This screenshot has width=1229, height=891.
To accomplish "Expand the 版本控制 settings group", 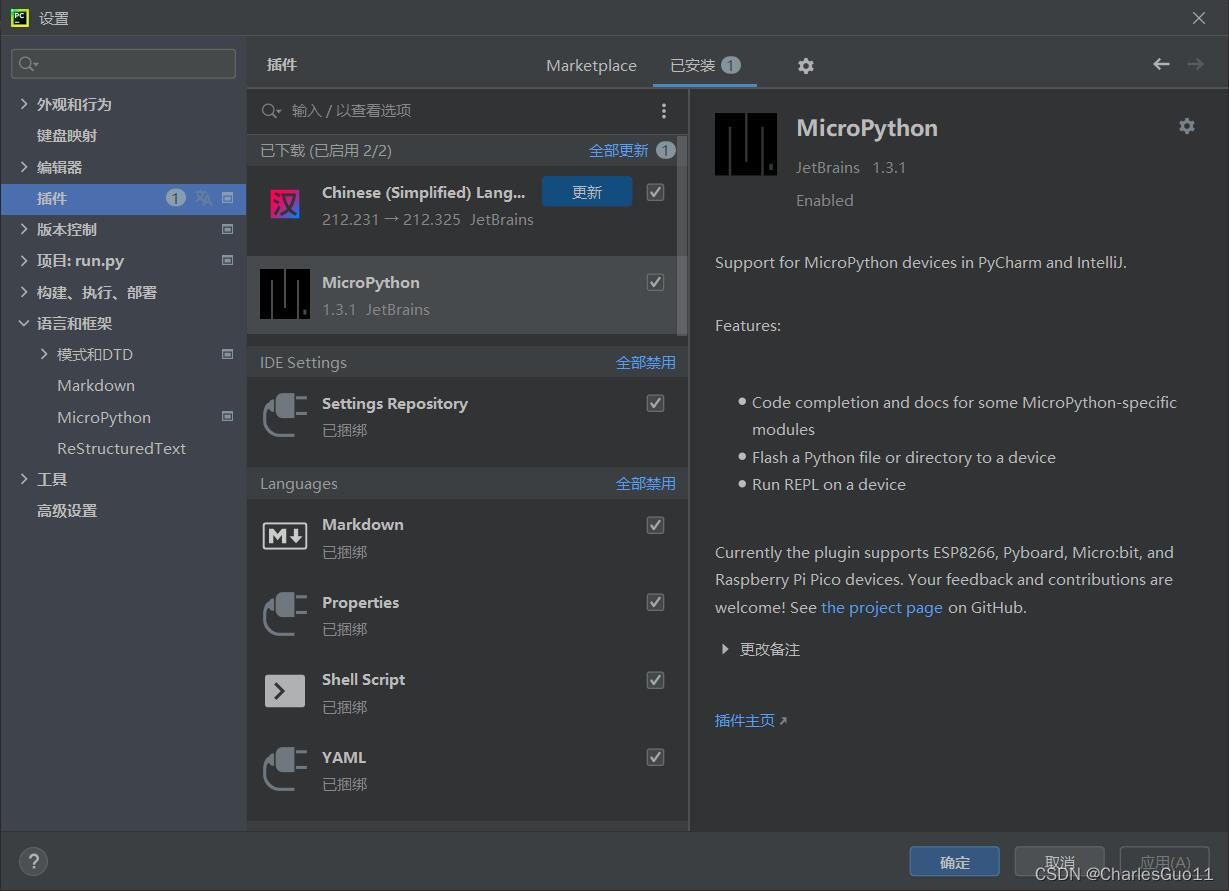I will [24, 229].
